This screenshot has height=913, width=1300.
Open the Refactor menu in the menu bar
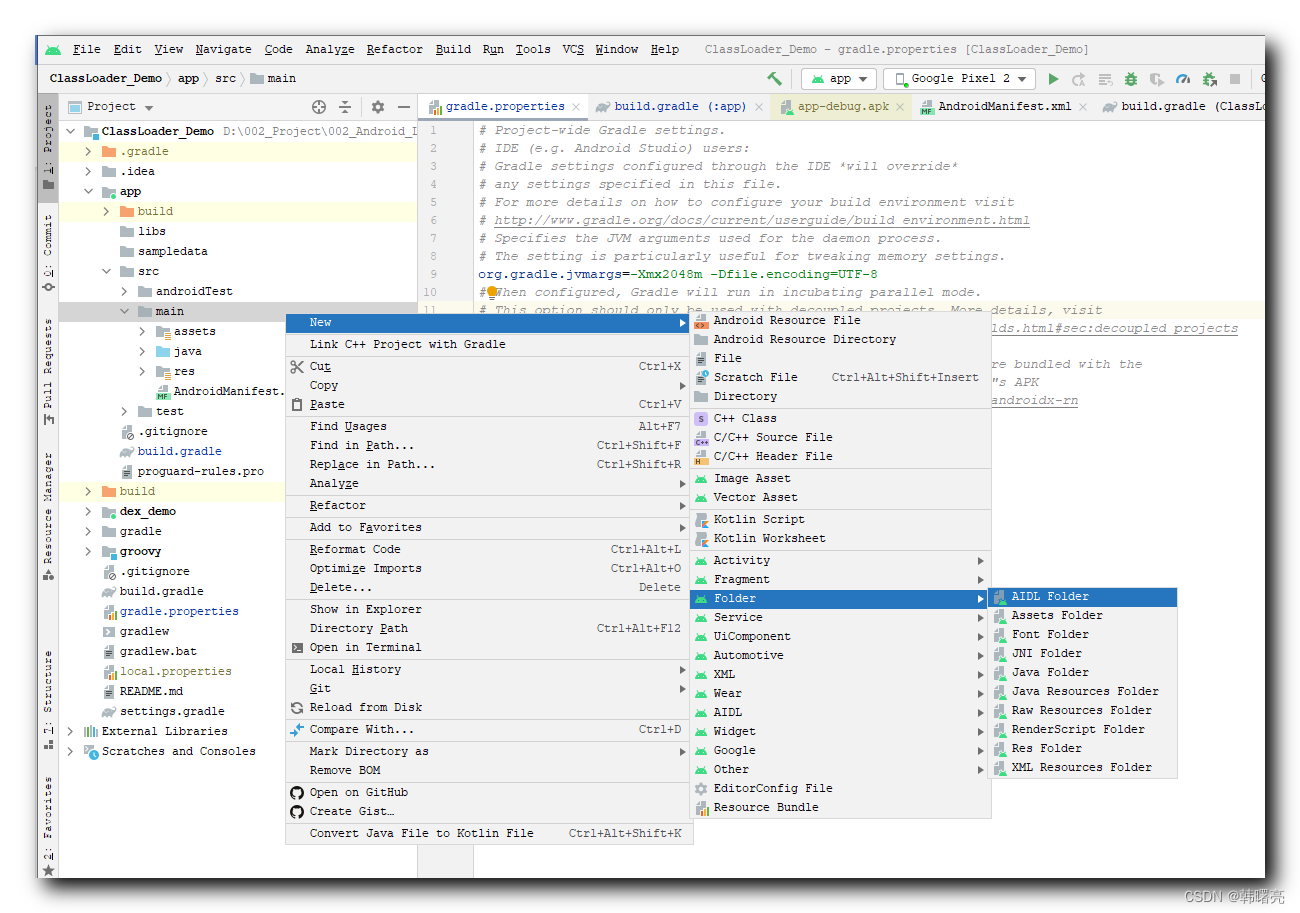click(394, 49)
